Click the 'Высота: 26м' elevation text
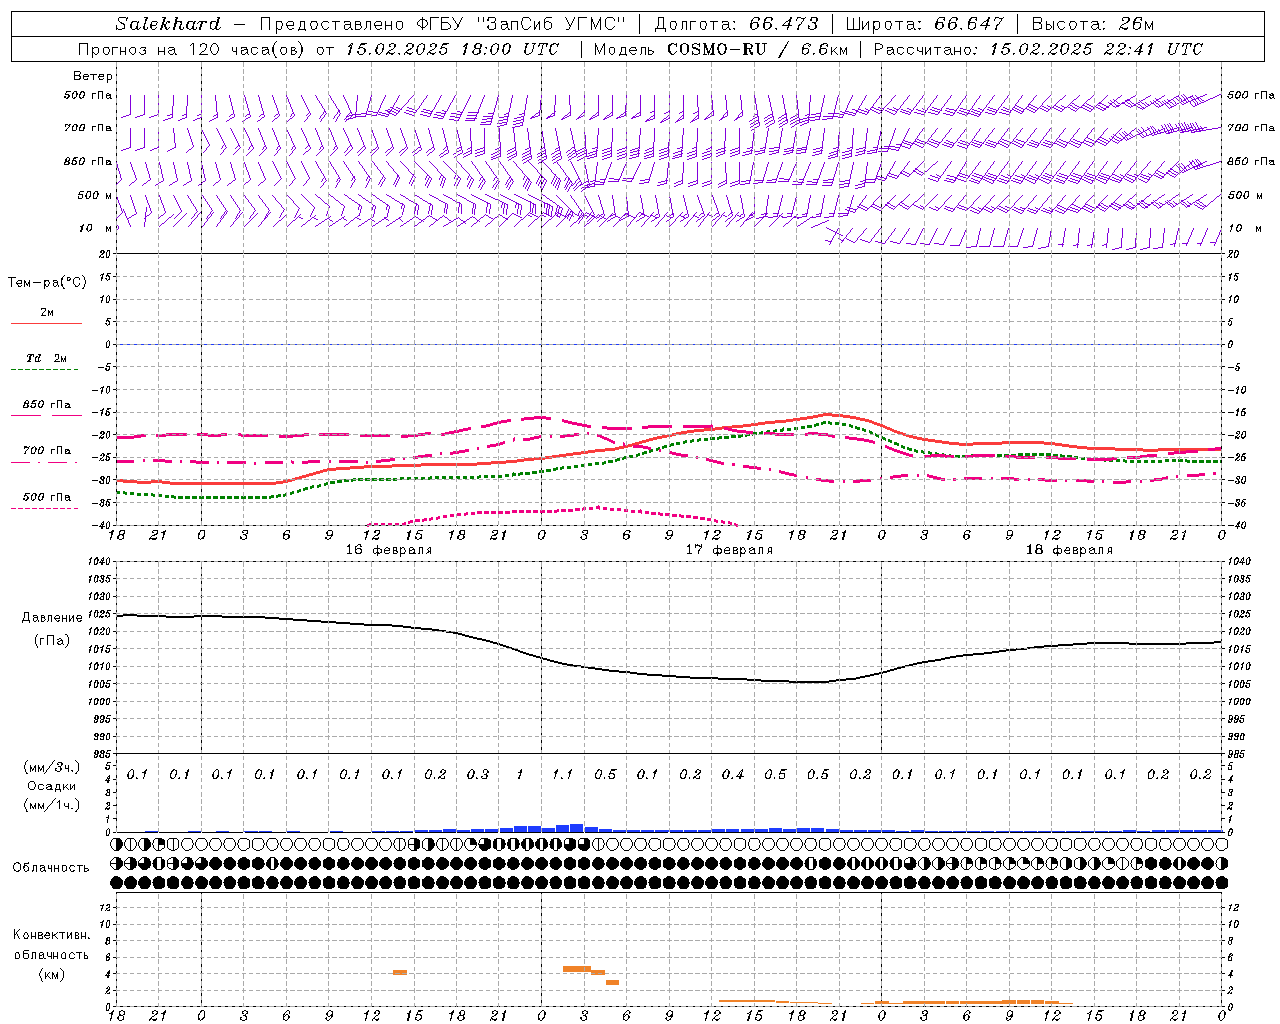1280x1024 pixels. click(1092, 24)
